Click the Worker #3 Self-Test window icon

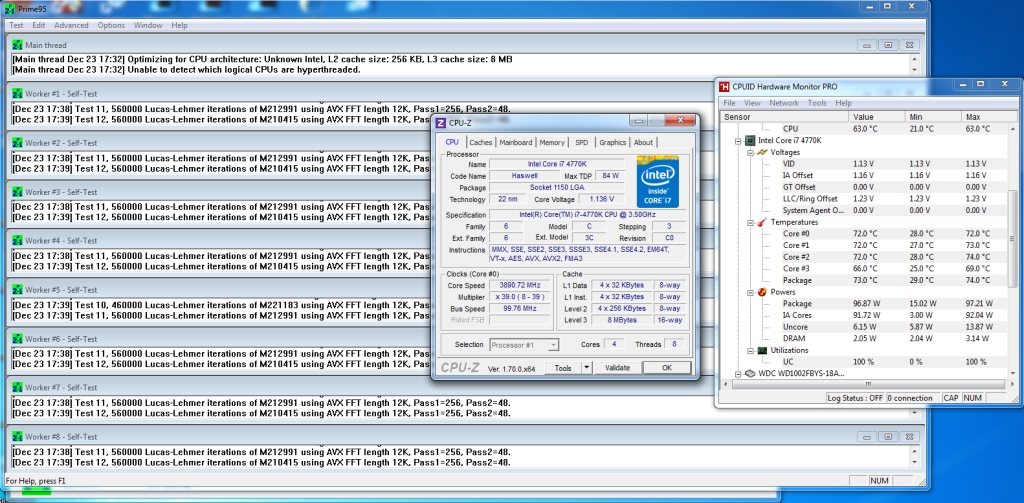coord(18,192)
